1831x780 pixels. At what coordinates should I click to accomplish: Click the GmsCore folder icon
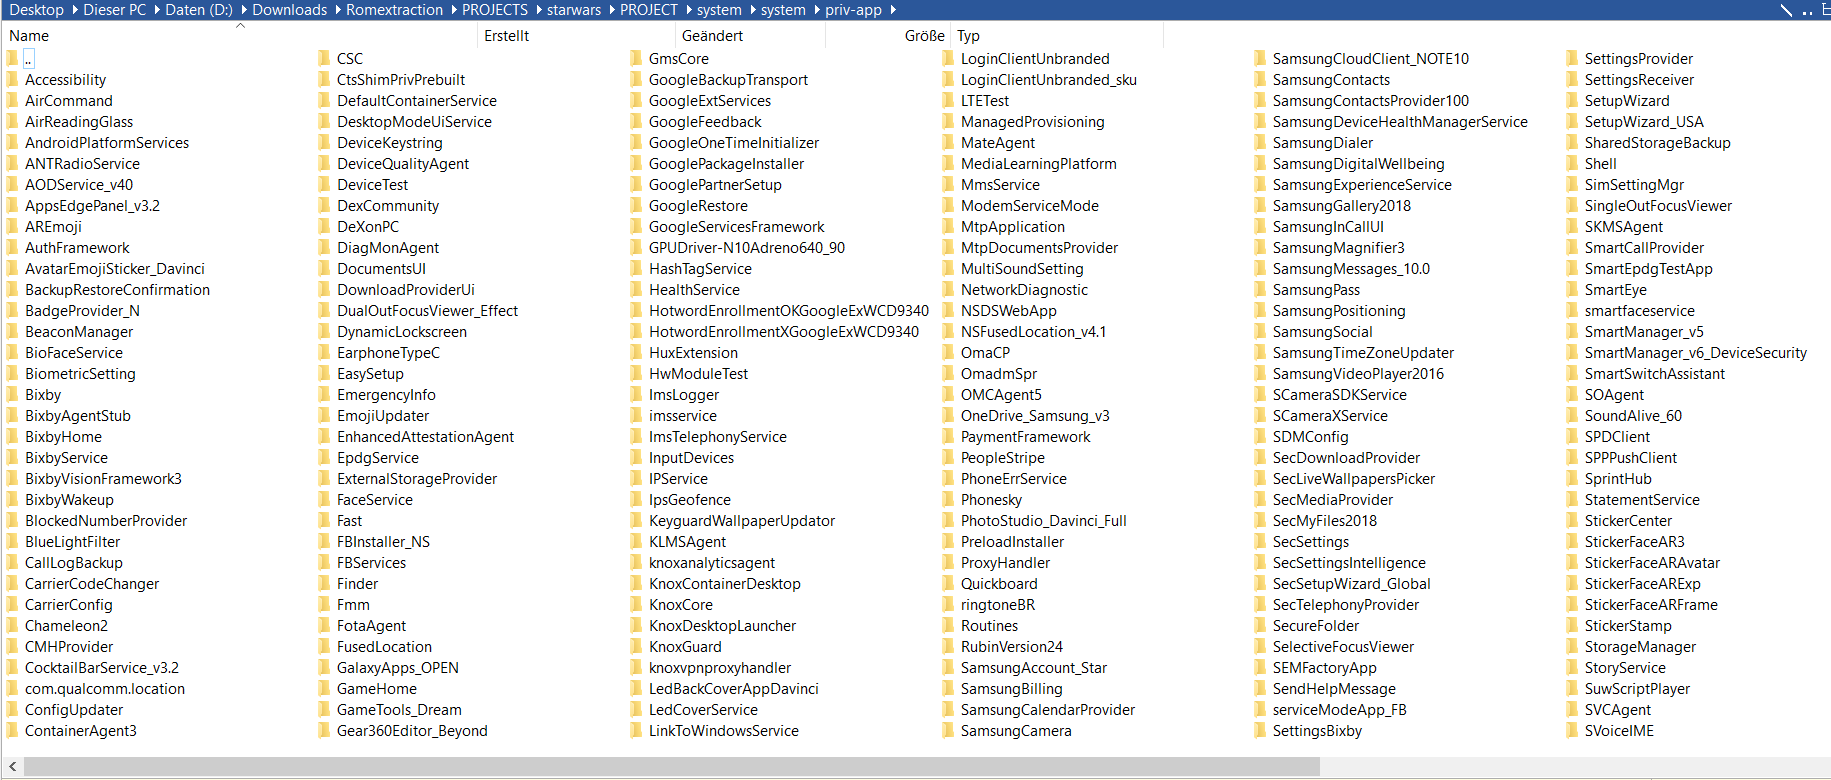636,59
